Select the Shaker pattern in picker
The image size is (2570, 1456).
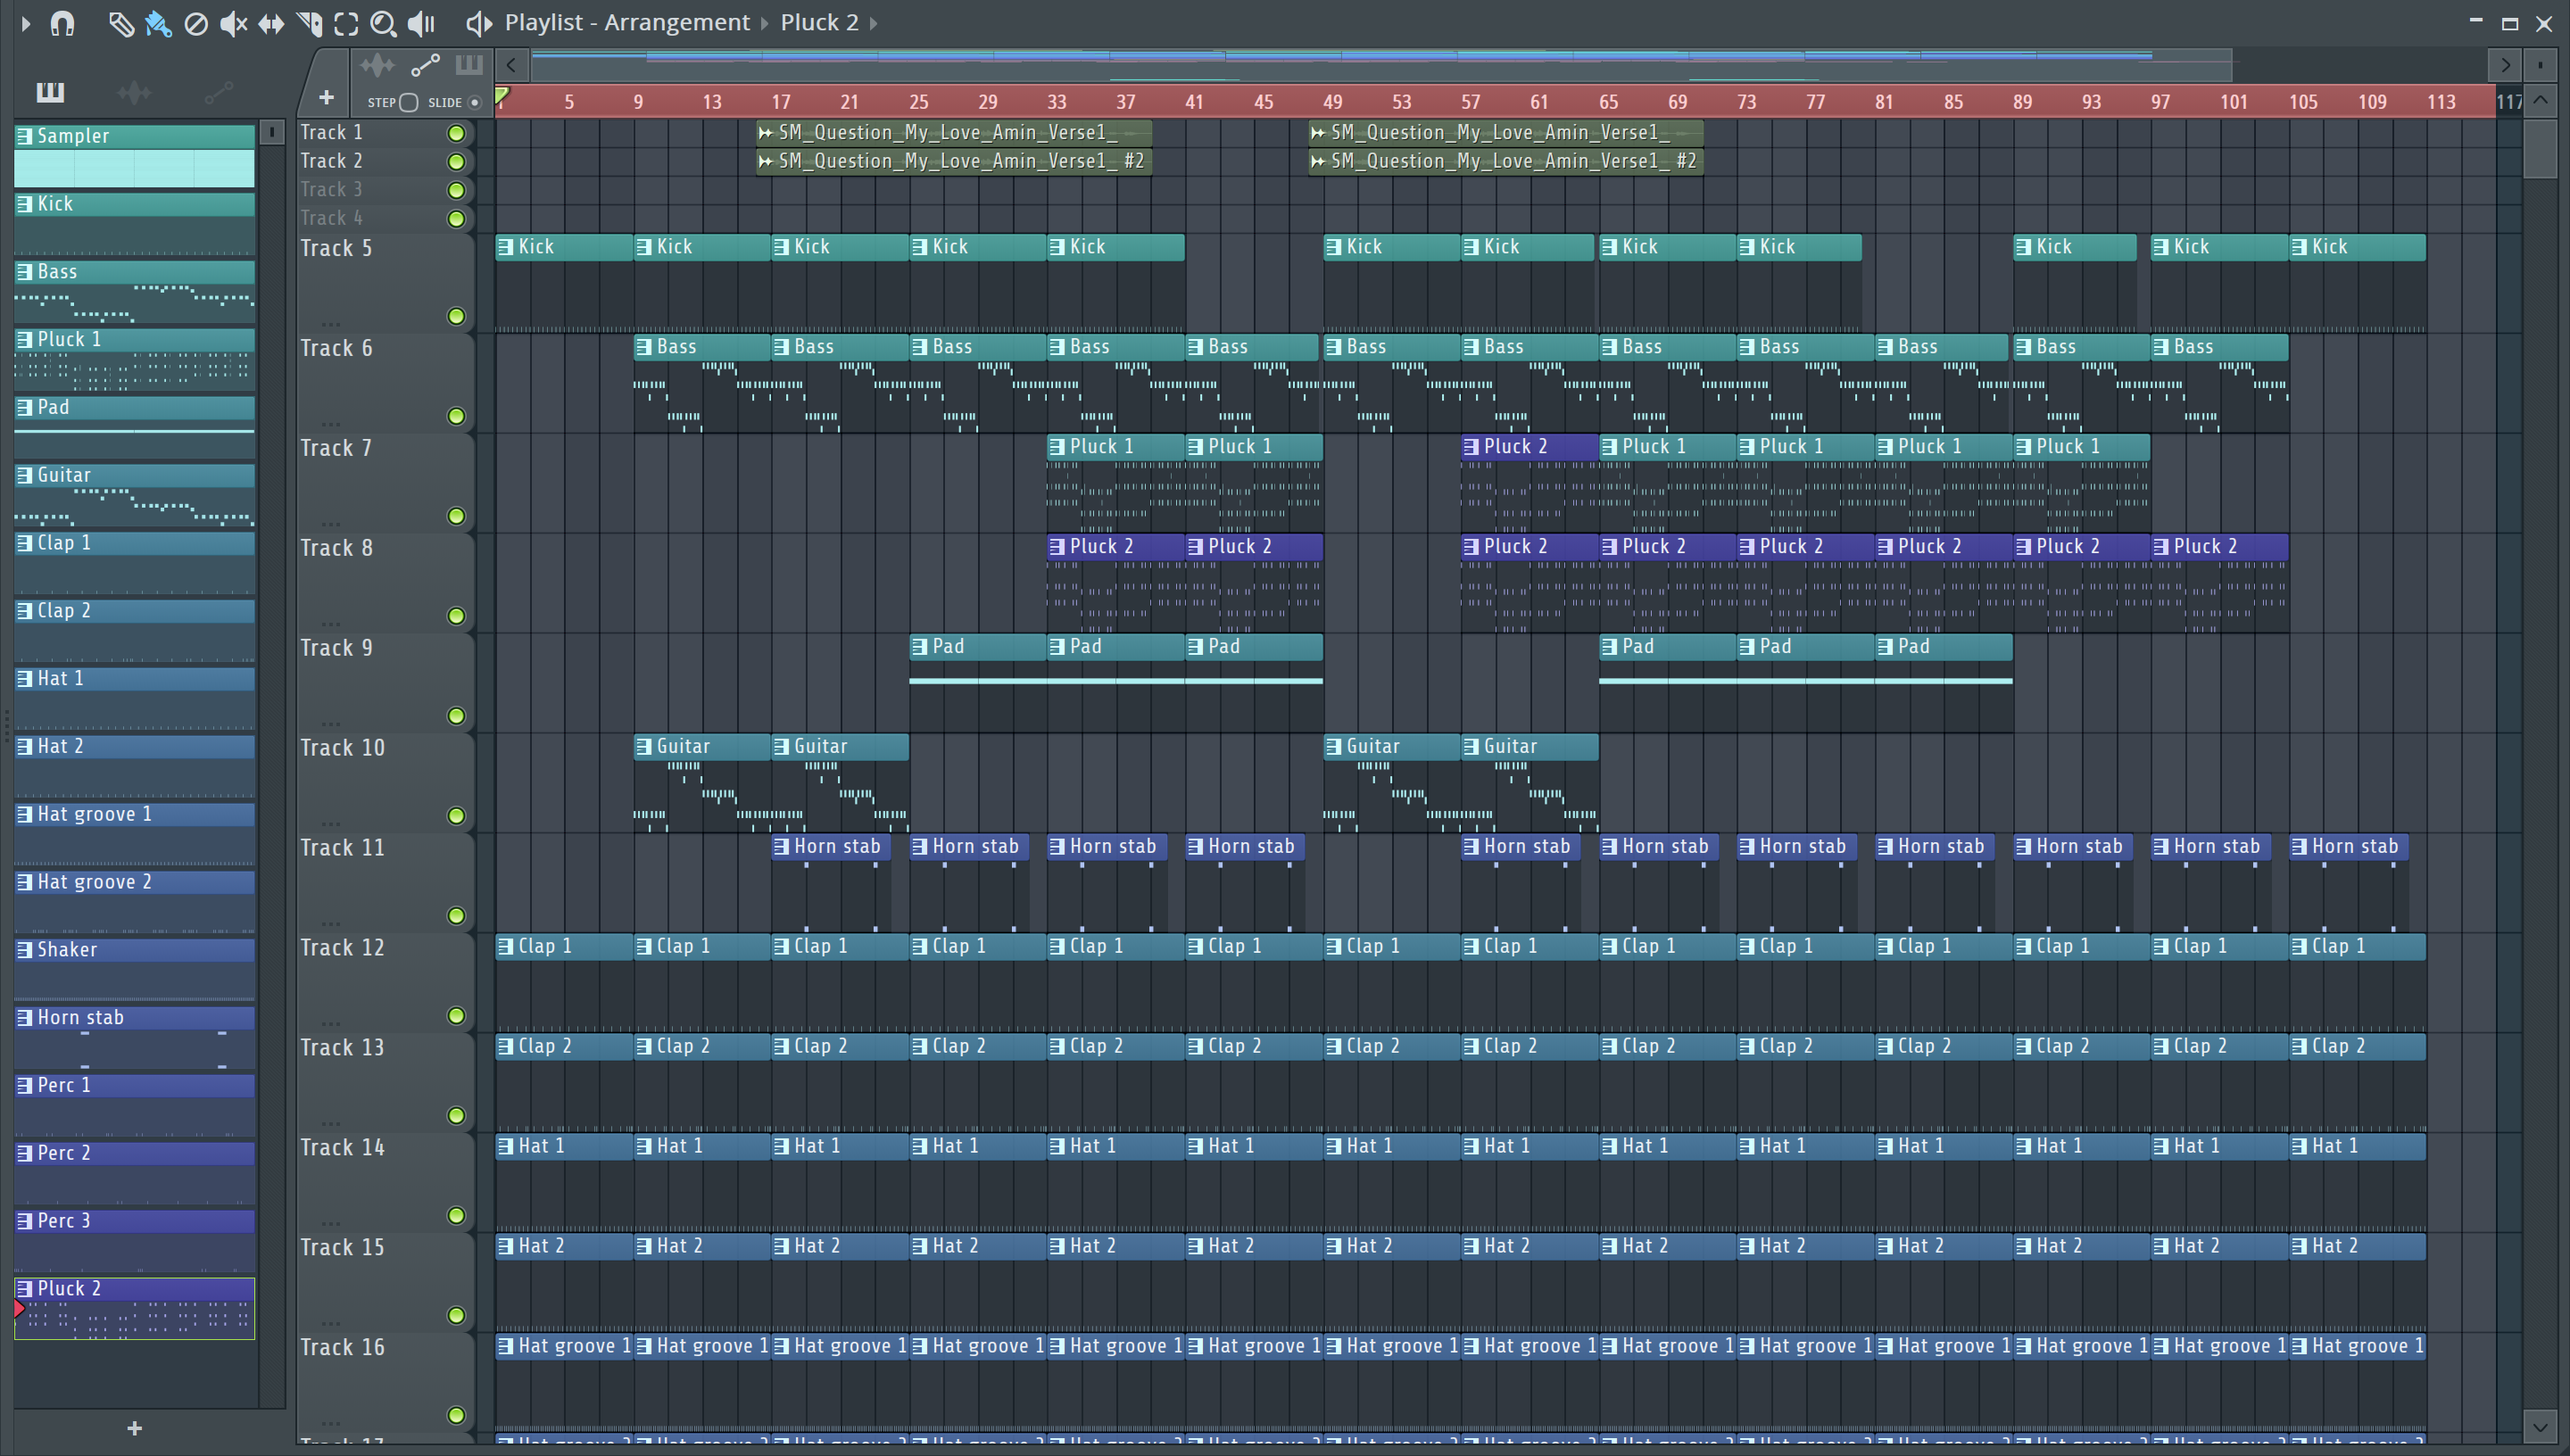pyautogui.click(x=134, y=969)
